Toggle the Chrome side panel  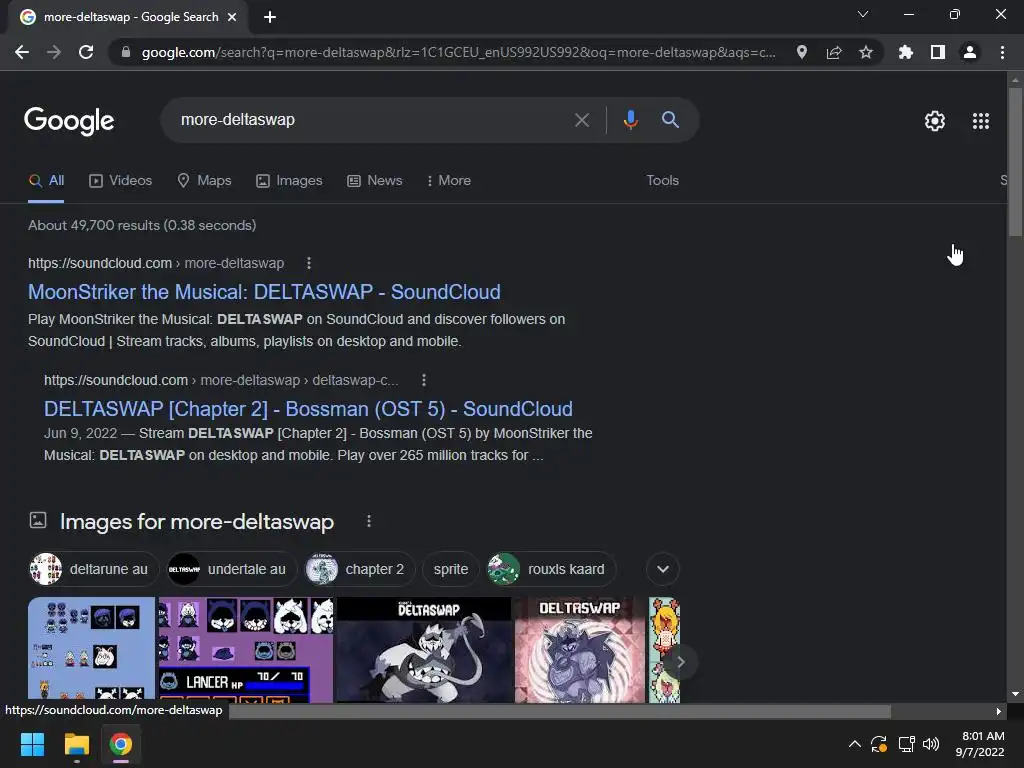(x=938, y=52)
